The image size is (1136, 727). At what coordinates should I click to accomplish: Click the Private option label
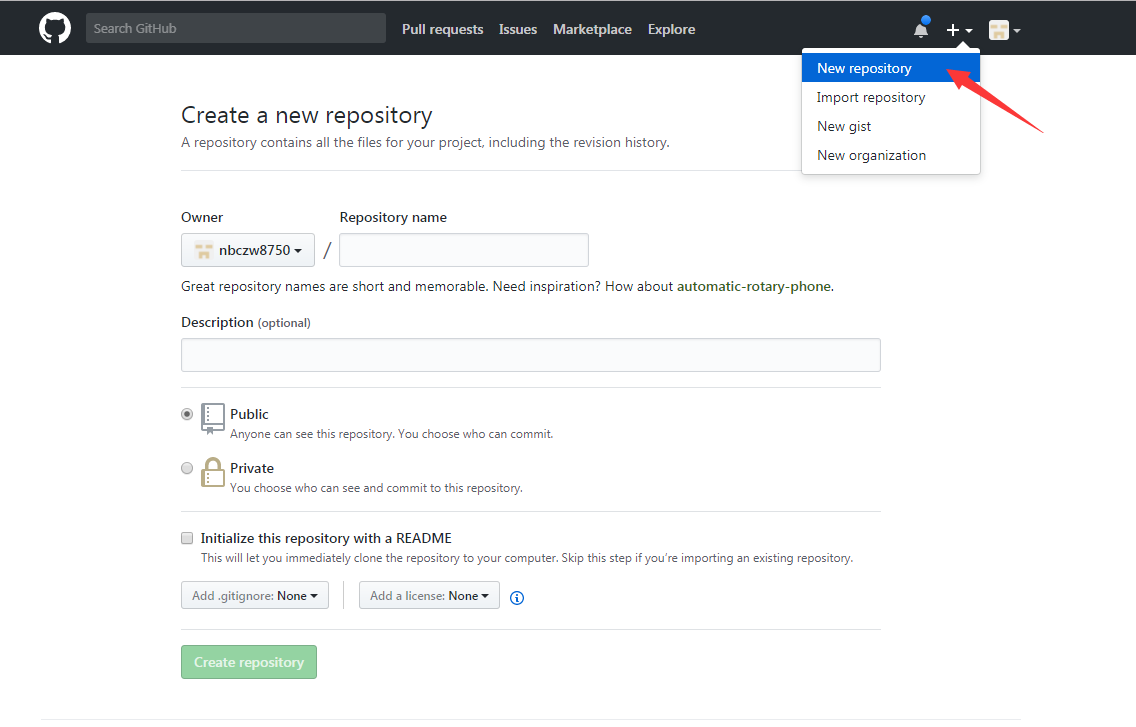[252, 468]
